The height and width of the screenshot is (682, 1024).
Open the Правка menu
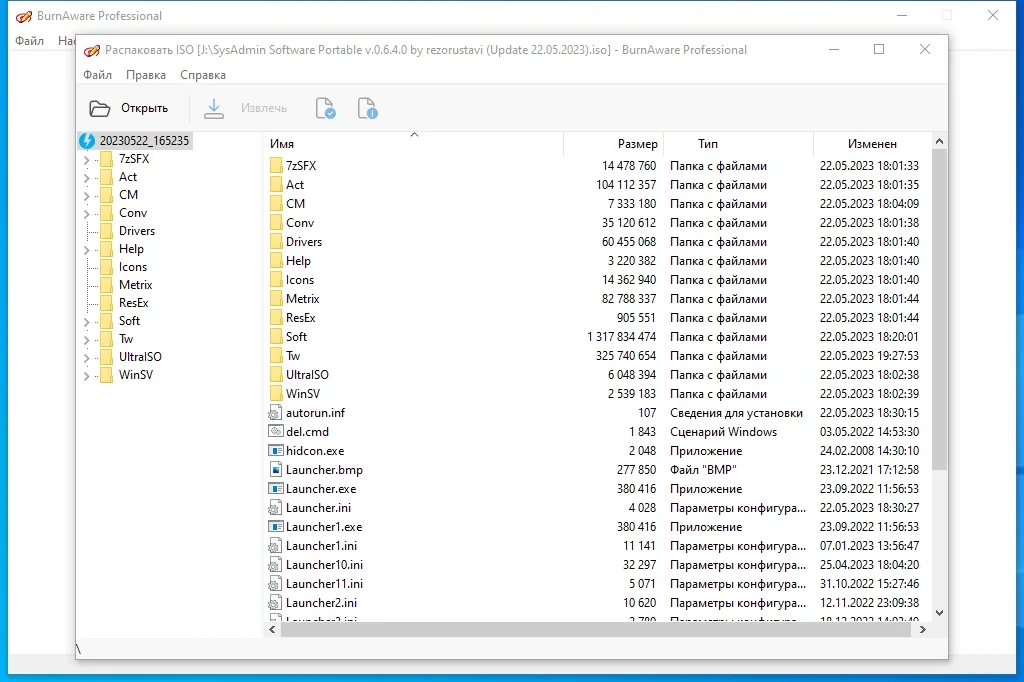click(146, 75)
